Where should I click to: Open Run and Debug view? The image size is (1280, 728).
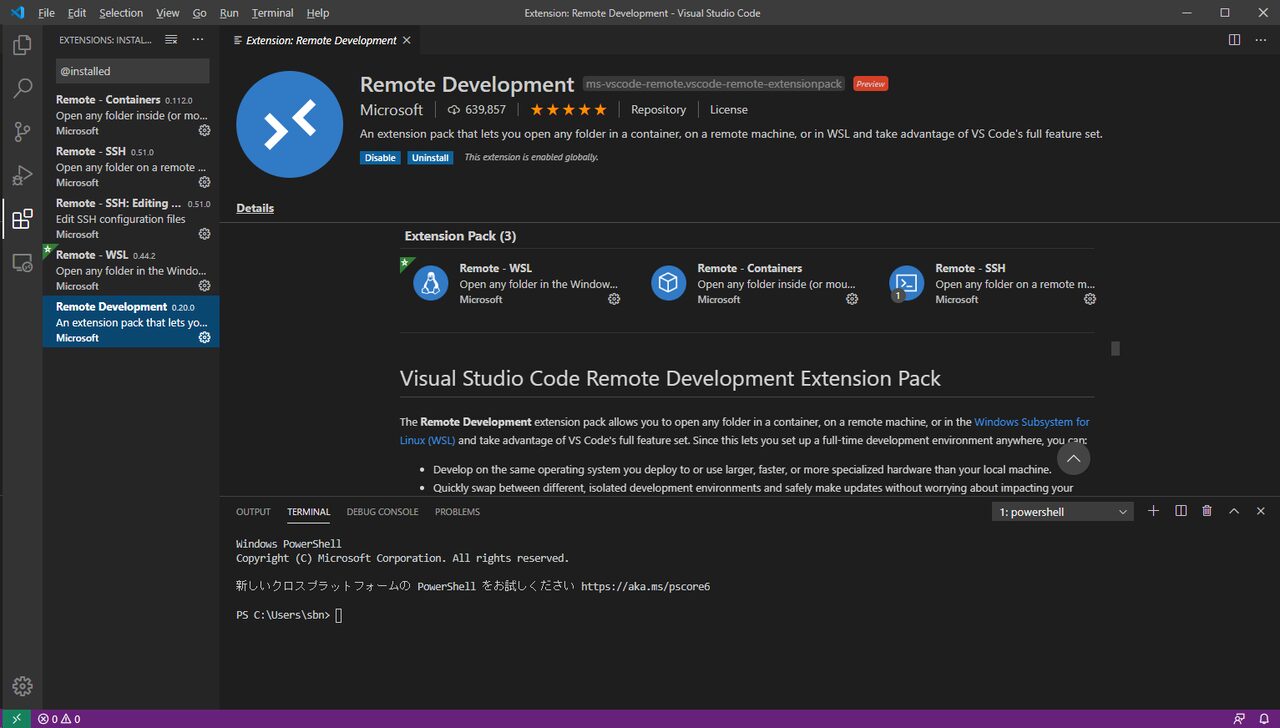click(x=22, y=176)
